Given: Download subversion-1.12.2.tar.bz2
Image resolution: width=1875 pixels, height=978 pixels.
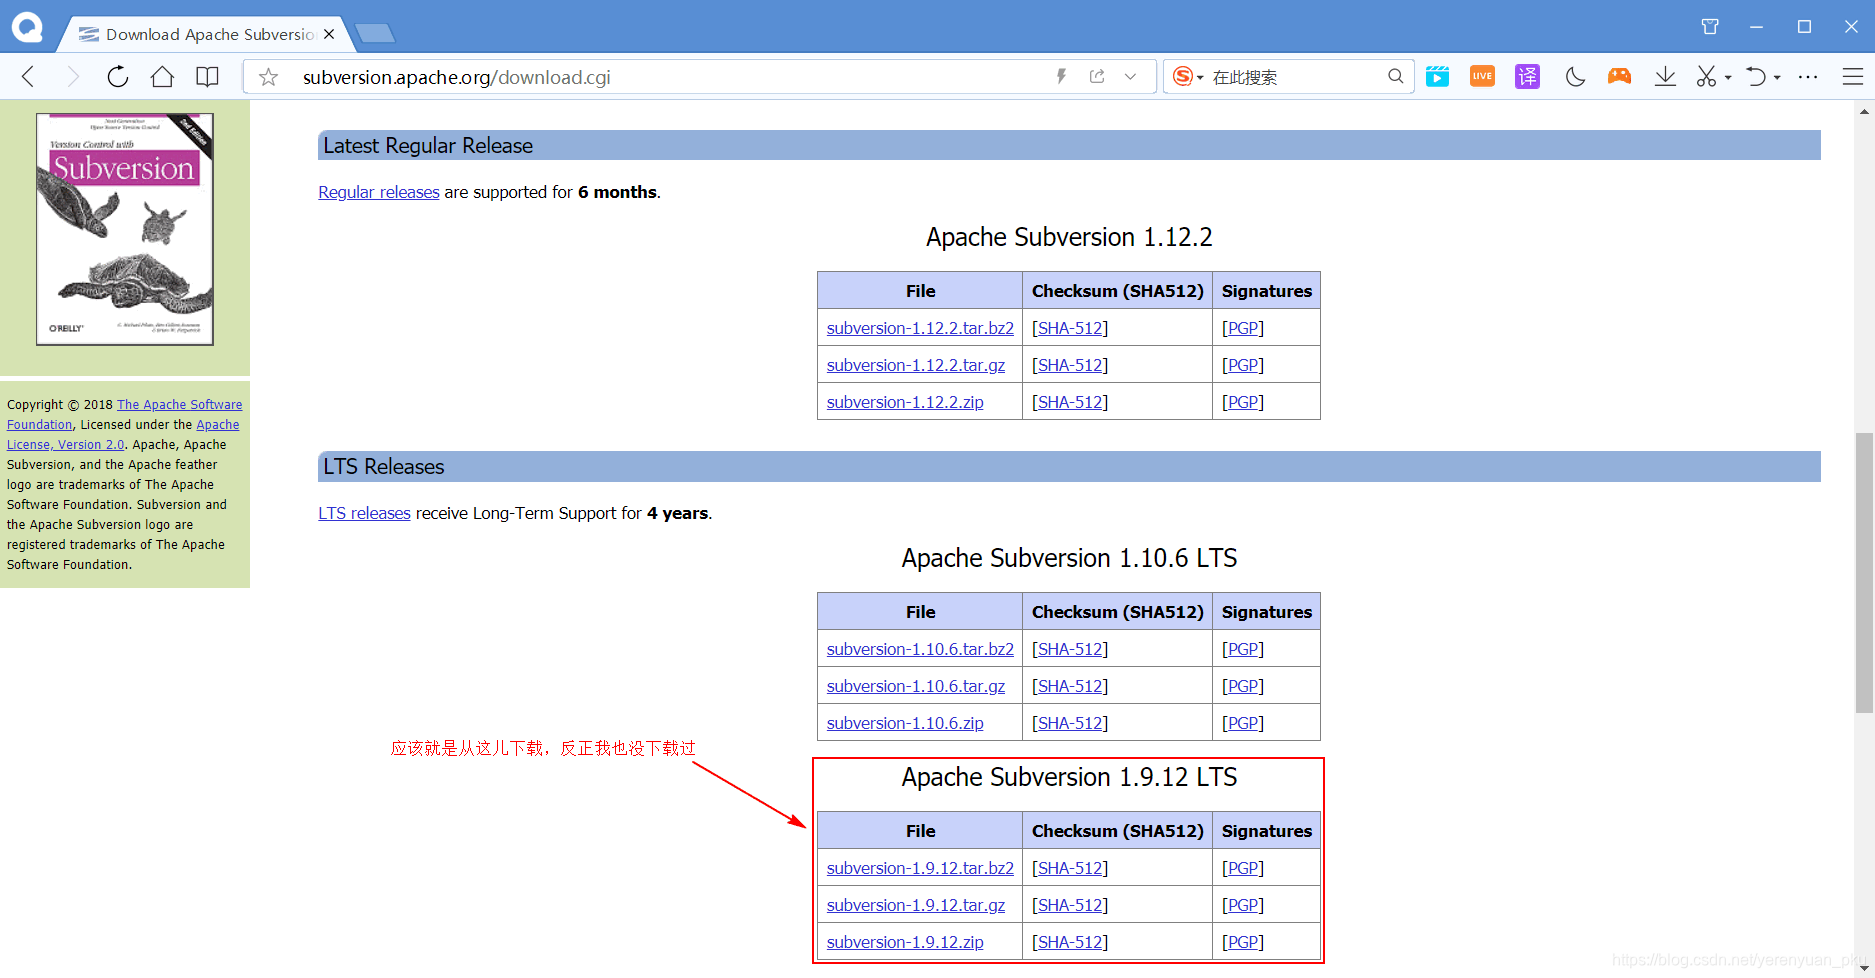Looking at the screenshot, I should 920,328.
